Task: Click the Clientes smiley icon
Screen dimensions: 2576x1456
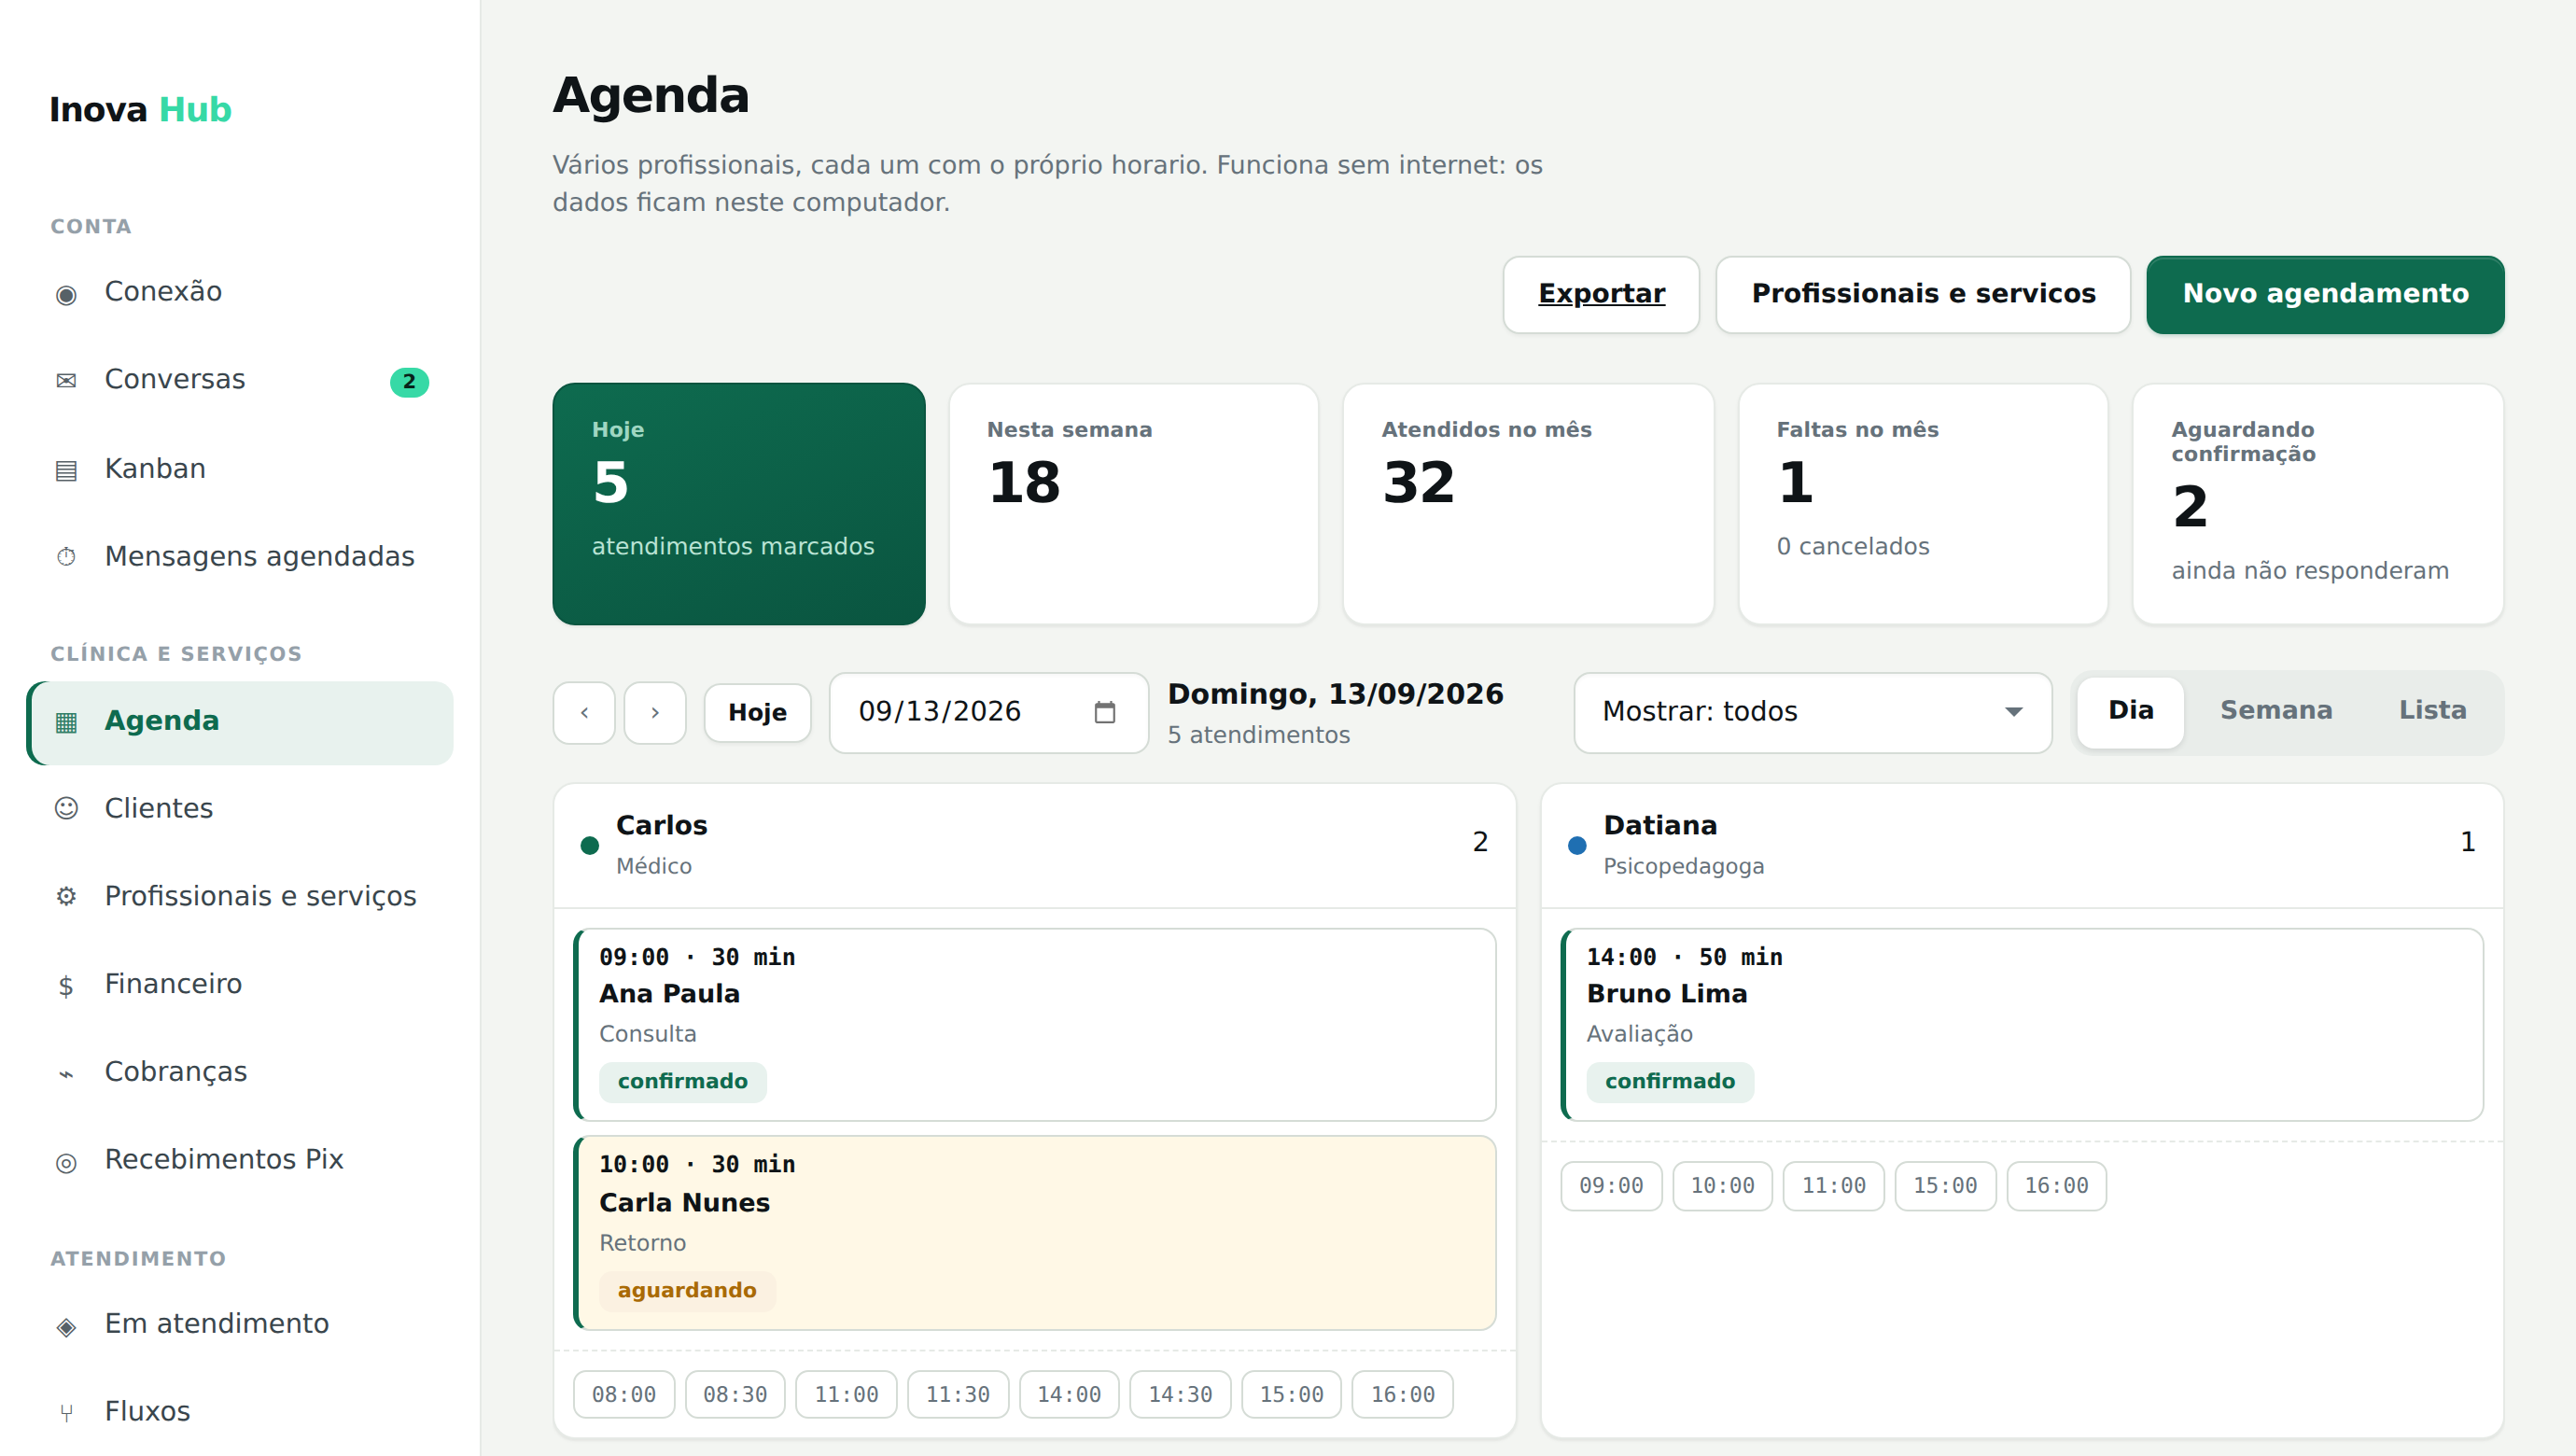Action: 66,809
